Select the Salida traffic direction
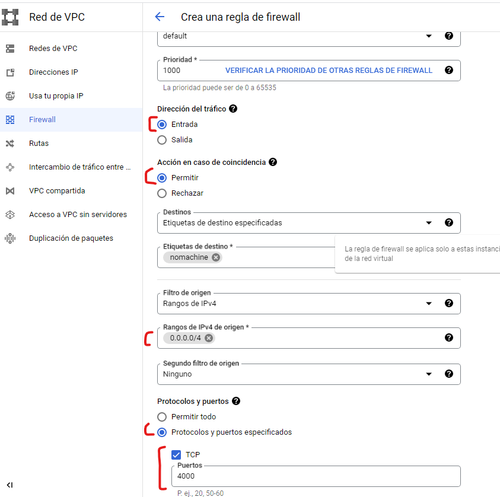The image size is (500, 497). [x=162, y=140]
